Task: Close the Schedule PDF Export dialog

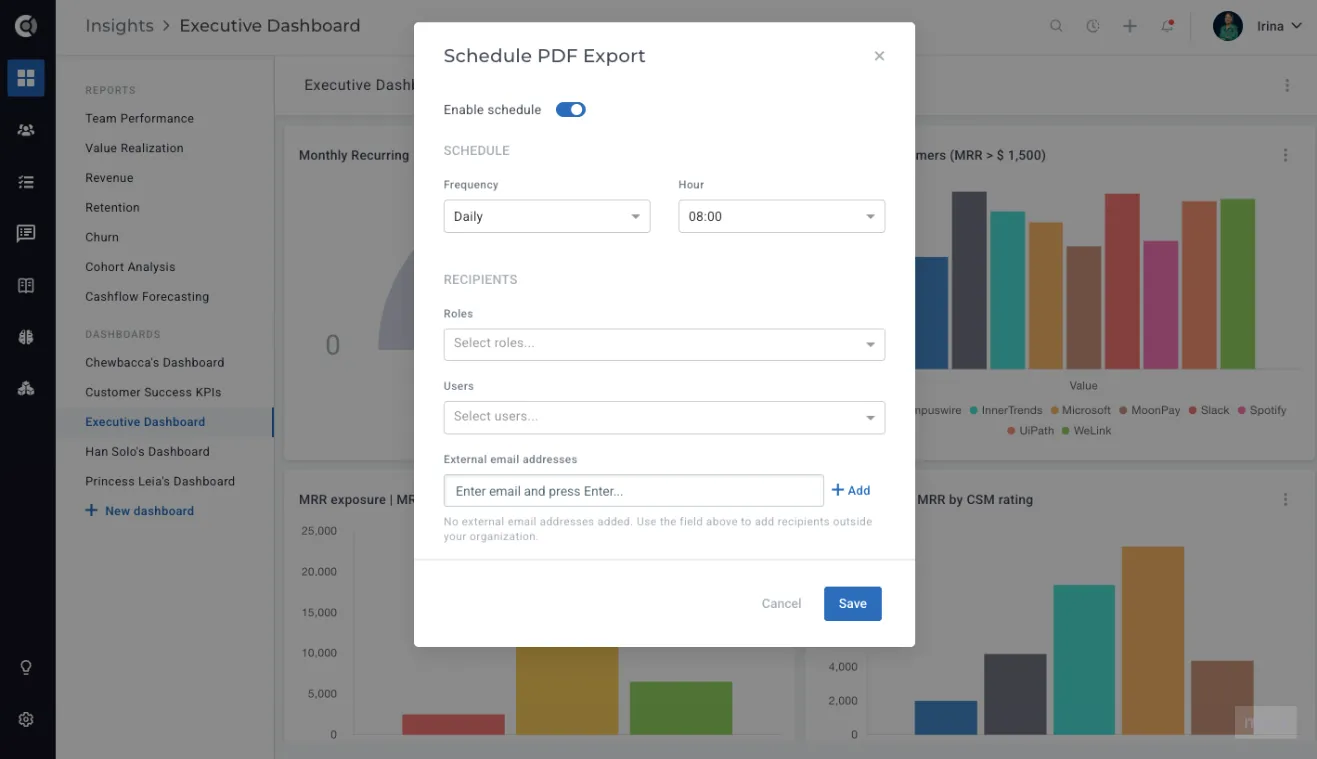Action: (x=879, y=56)
